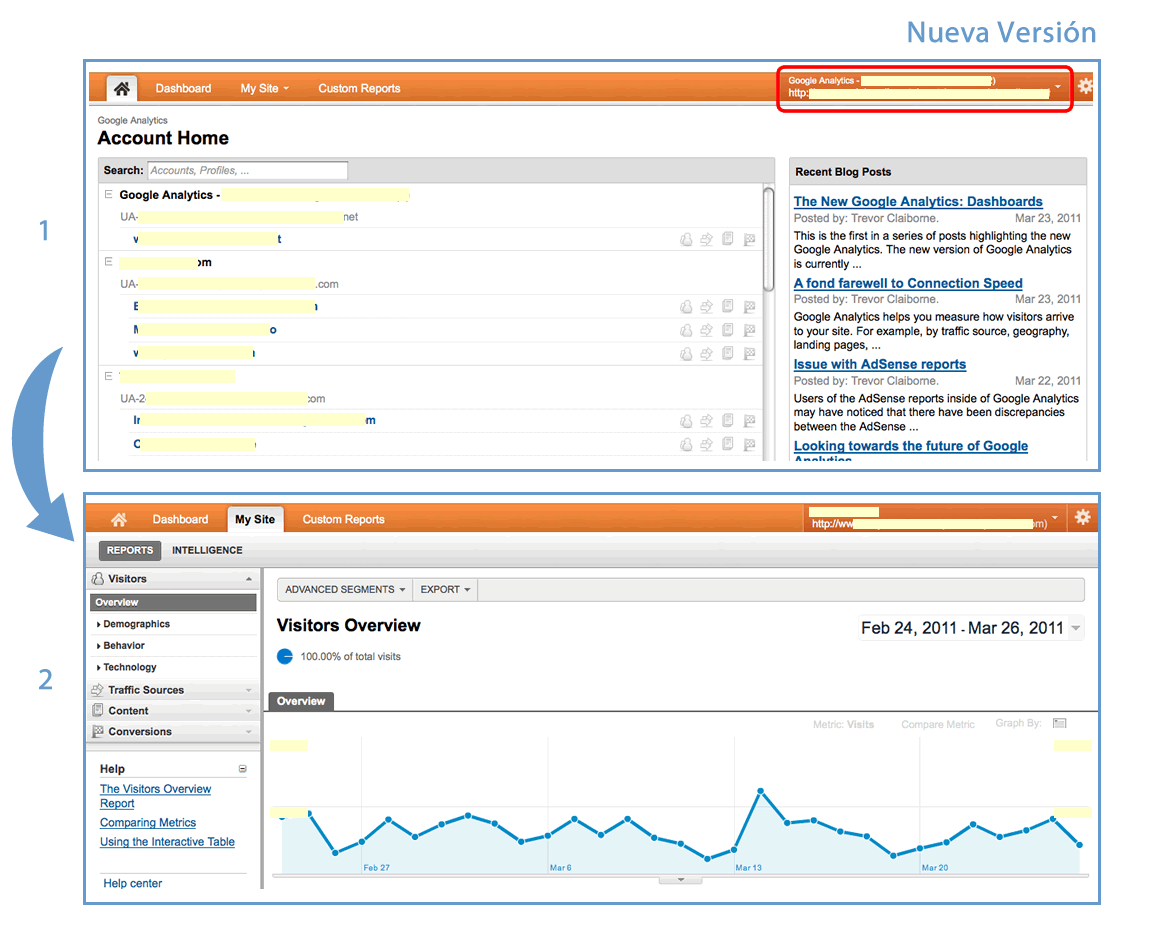Image resolution: width=1162 pixels, height=939 pixels.
Task: Click 'Metric: Visits' above the chart
Action: (x=843, y=725)
